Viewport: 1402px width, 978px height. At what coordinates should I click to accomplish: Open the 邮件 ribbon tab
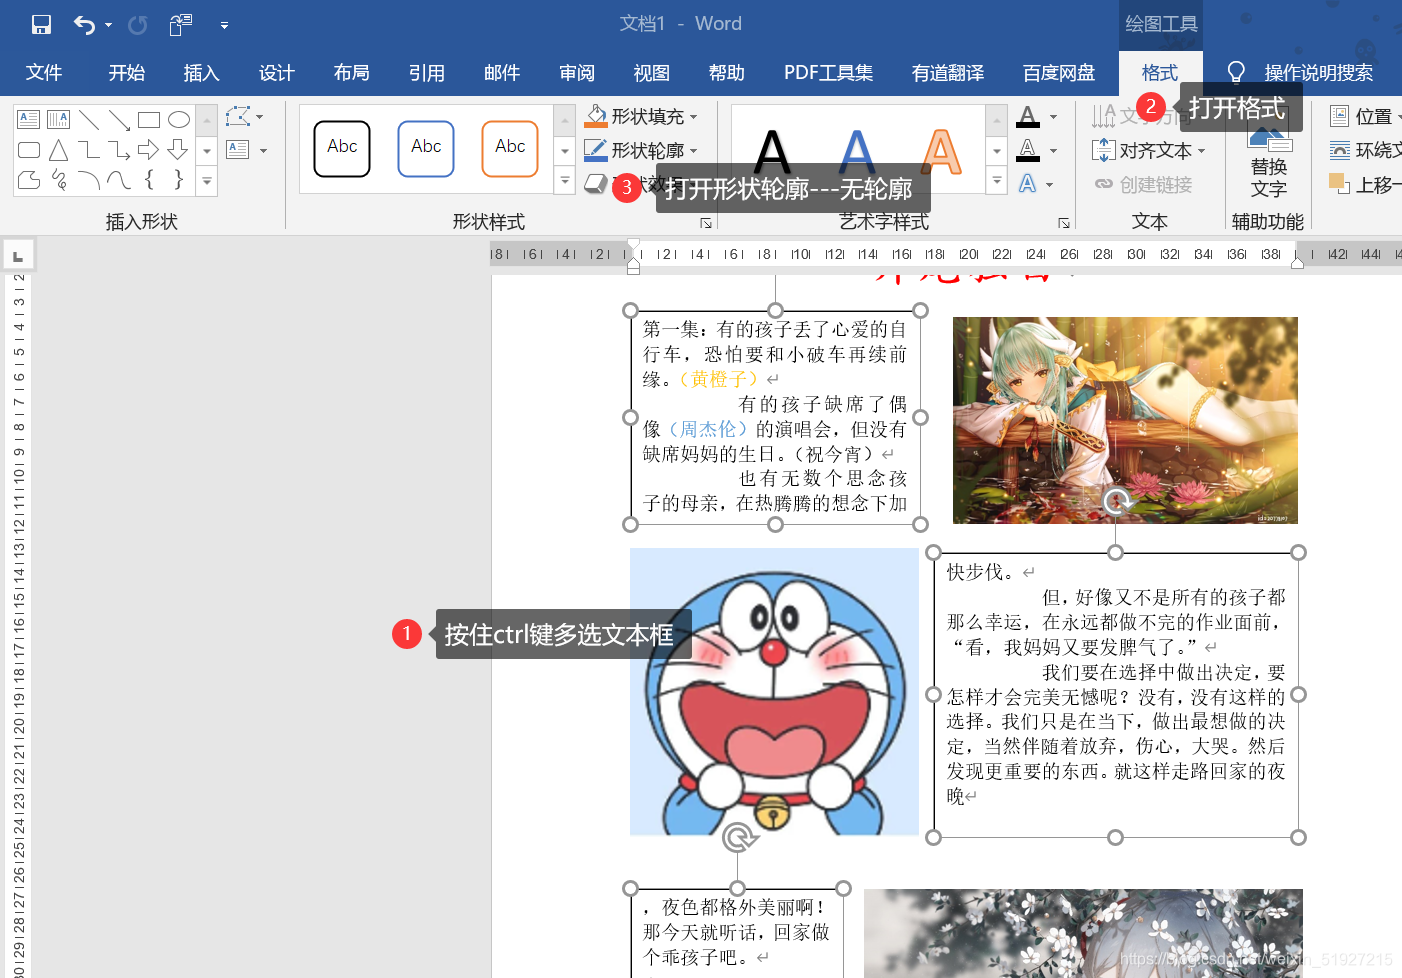(502, 73)
